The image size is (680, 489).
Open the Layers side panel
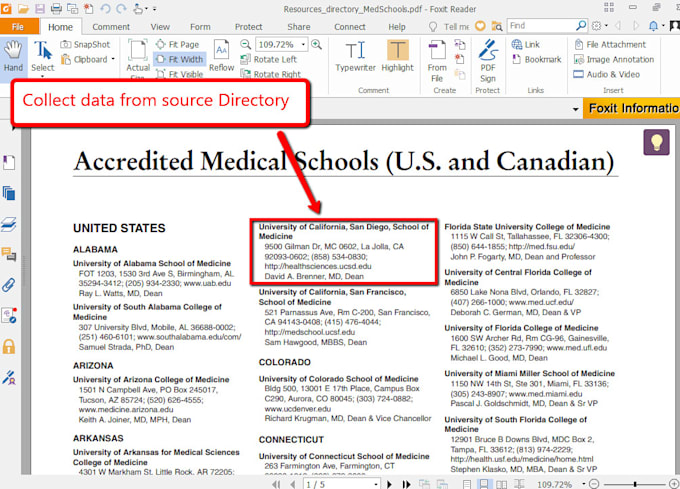[x=9, y=224]
